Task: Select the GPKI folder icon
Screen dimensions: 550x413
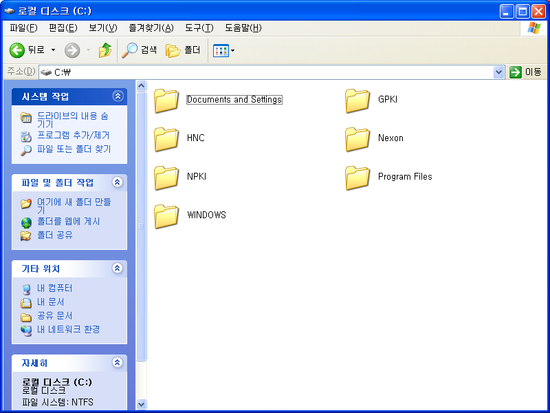Action: click(x=357, y=101)
